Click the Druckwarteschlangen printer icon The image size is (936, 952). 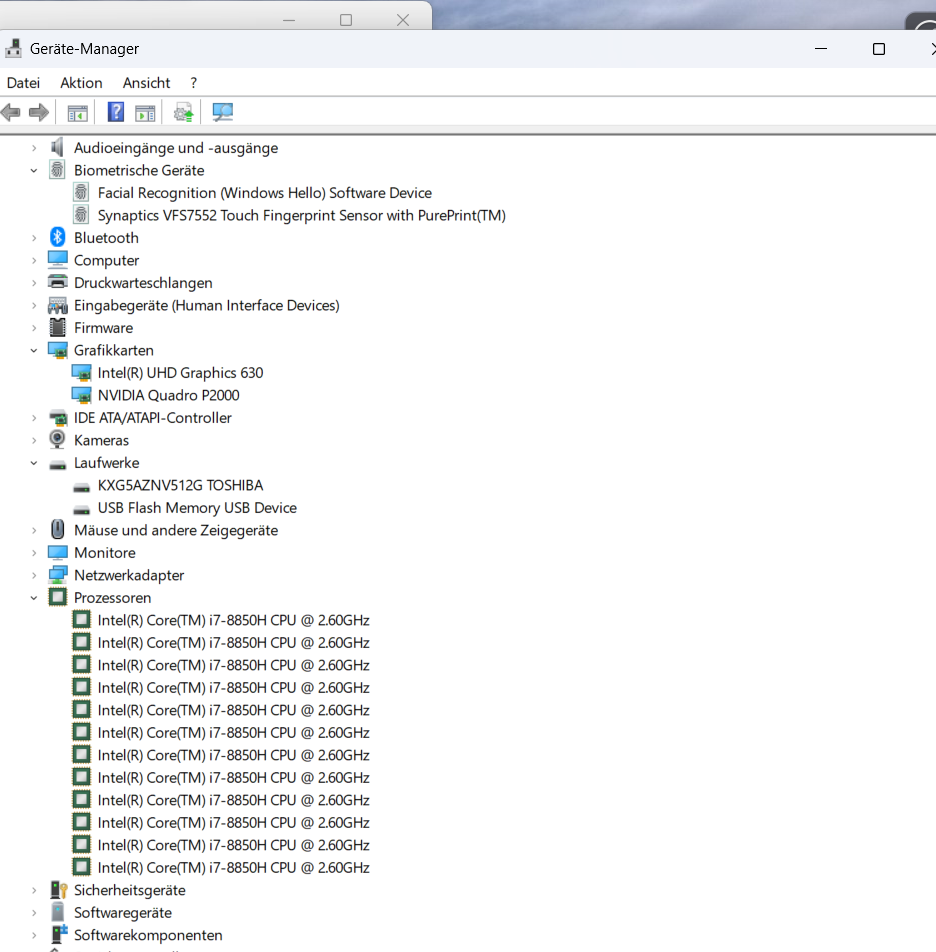pyautogui.click(x=58, y=282)
